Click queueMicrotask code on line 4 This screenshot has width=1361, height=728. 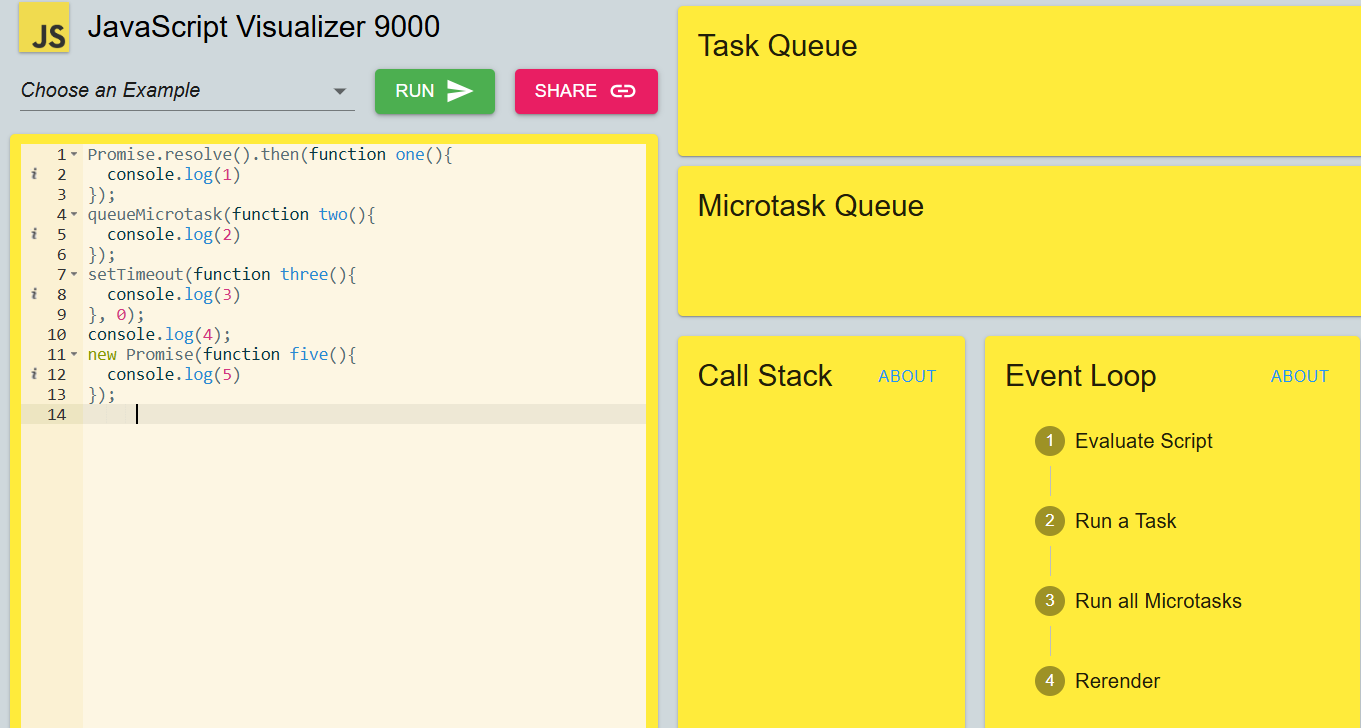click(231, 214)
